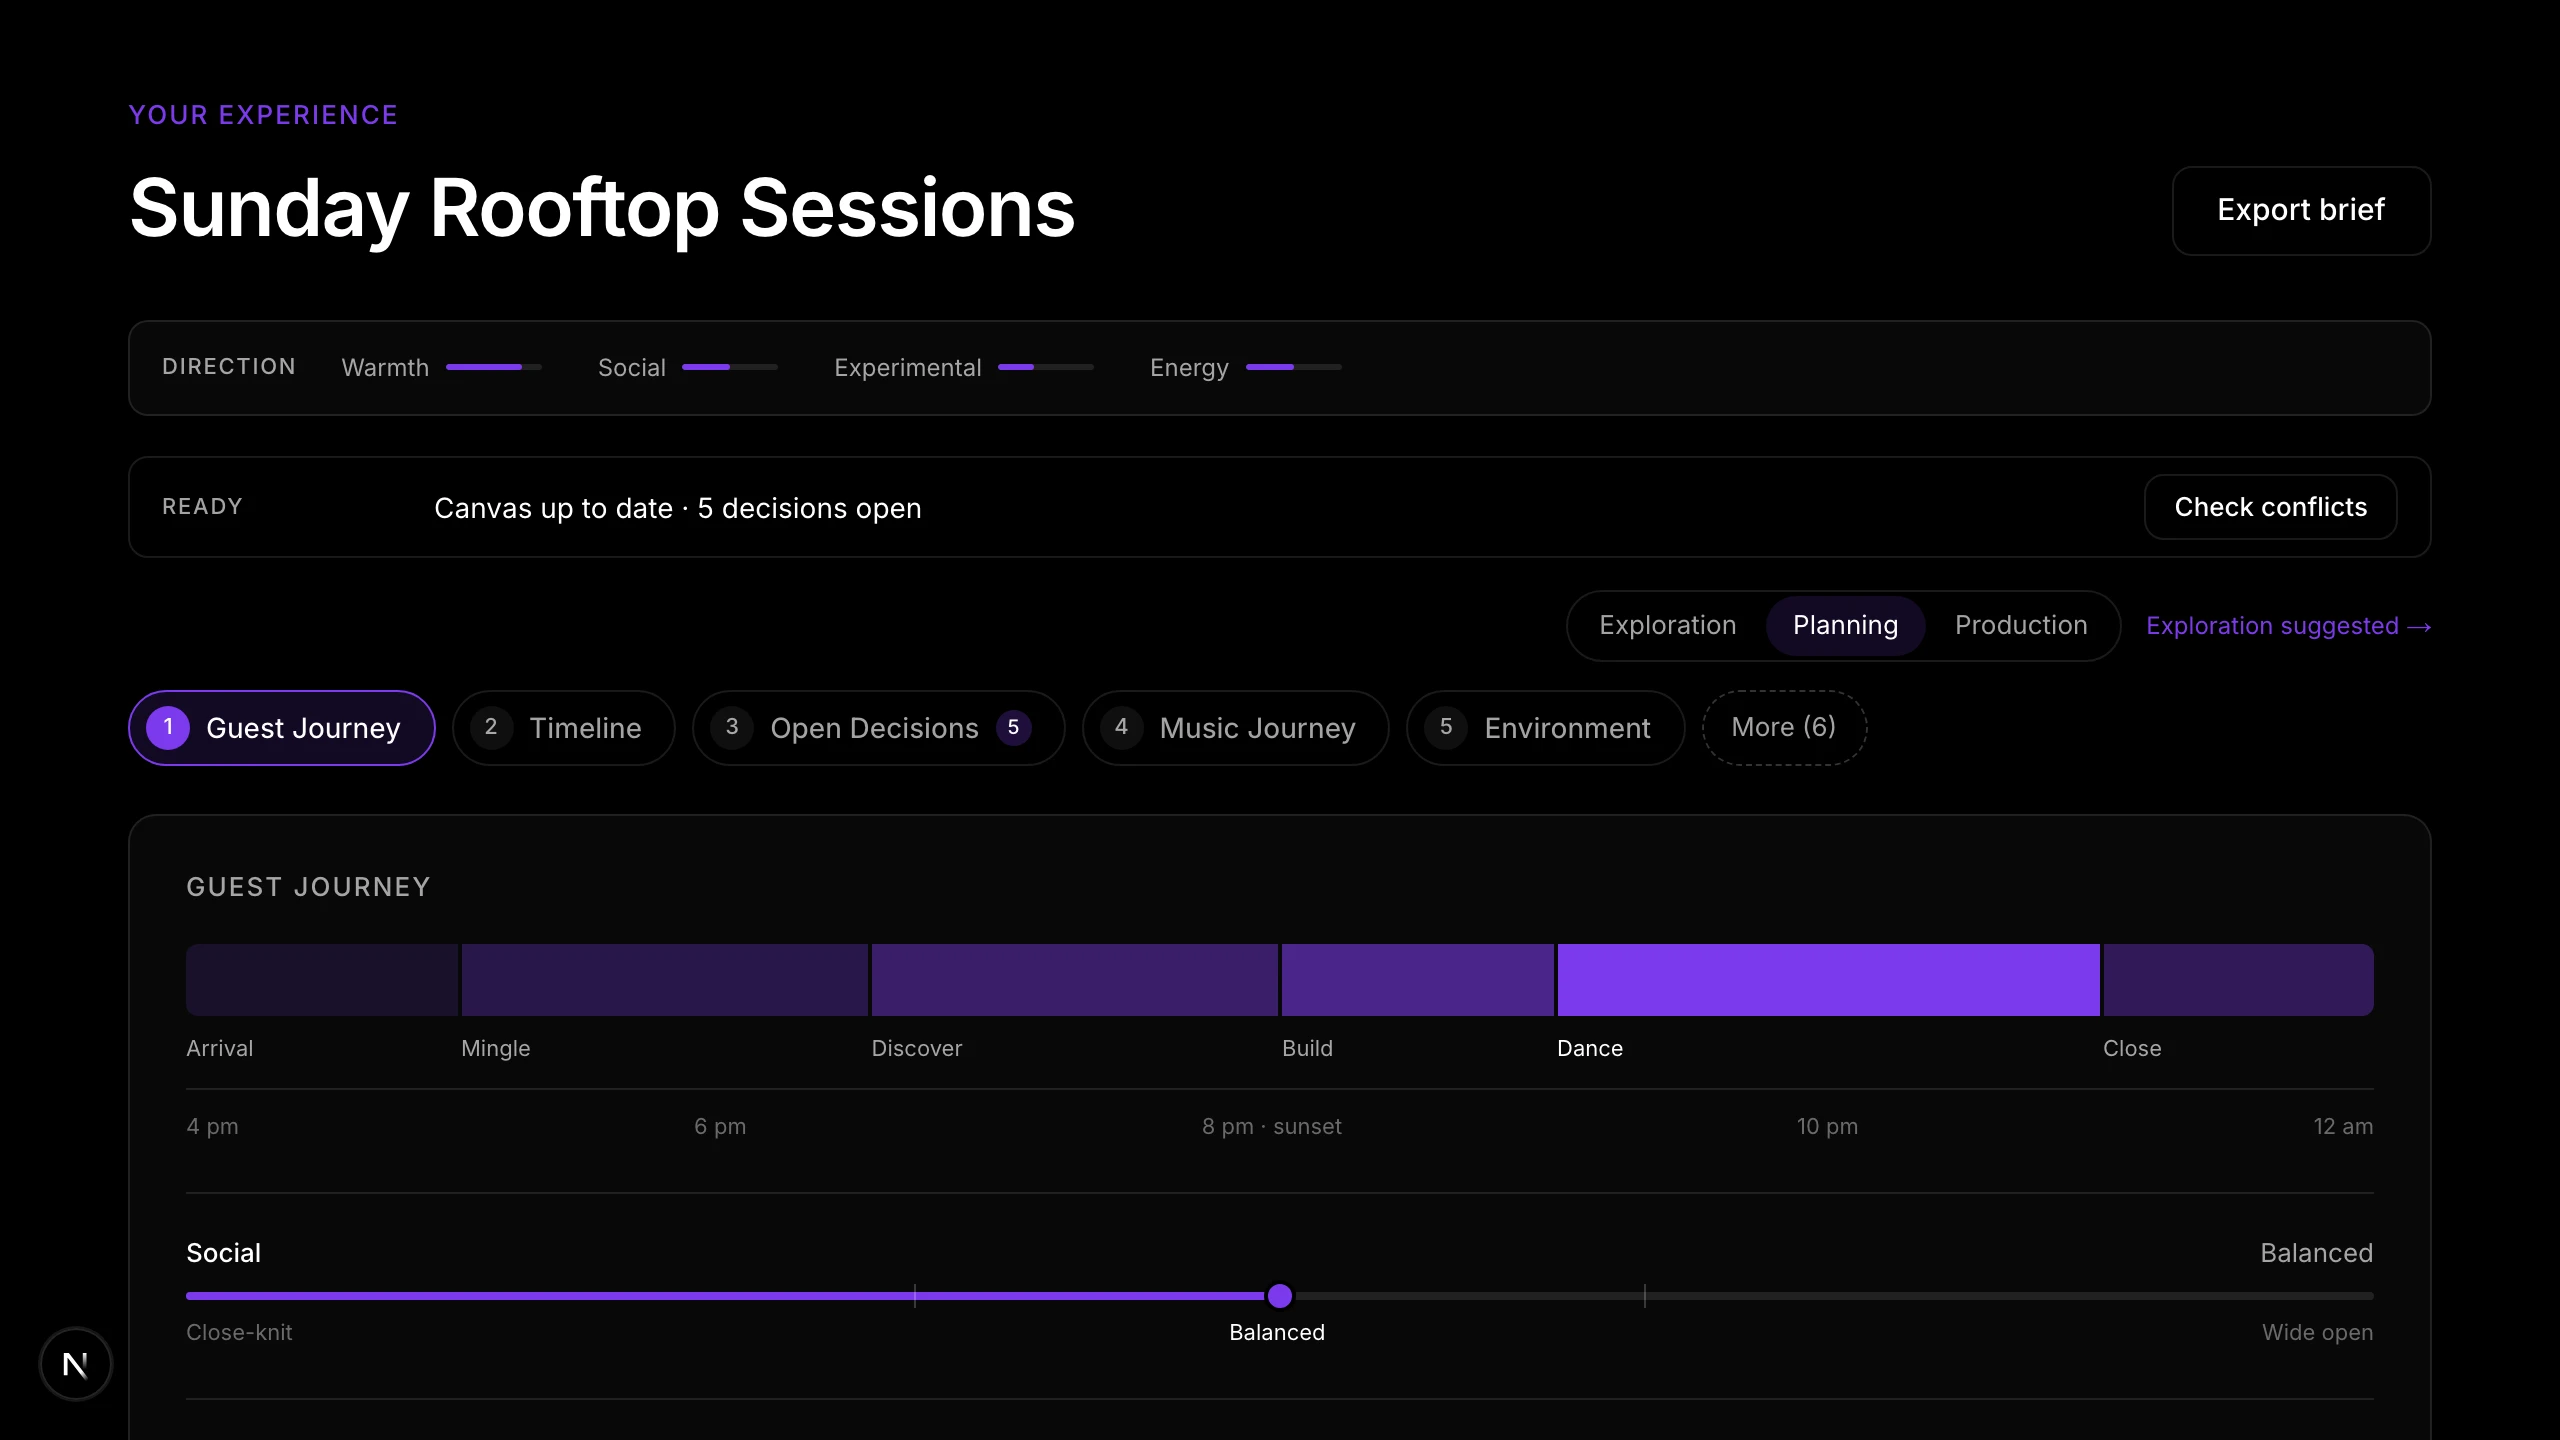Expand the More (6) sections chip
Screen dimensions: 2560x1440
click(x=1784, y=727)
